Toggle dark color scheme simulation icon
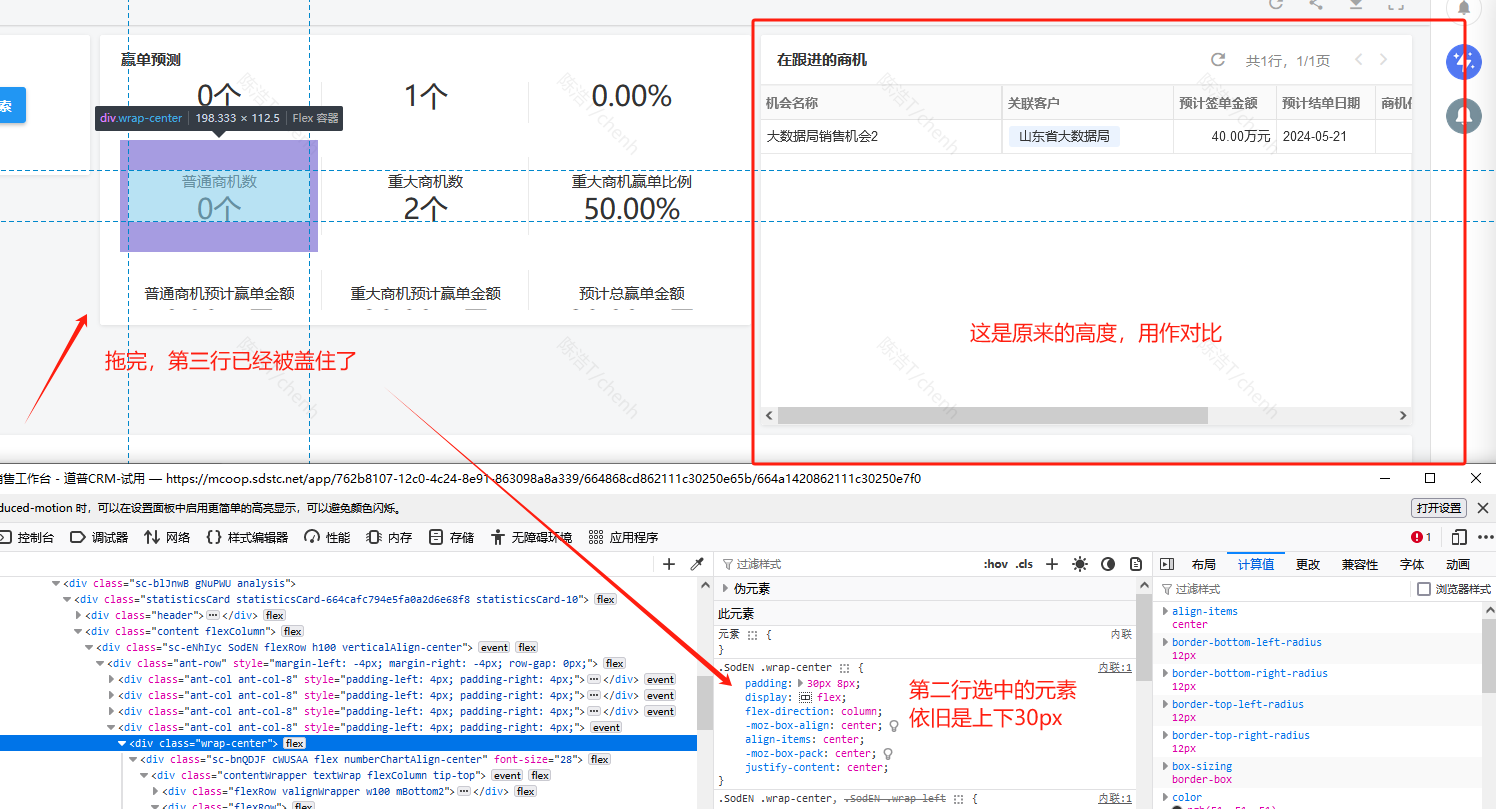Viewport: 1496px width, 809px height. (1108, 564)
